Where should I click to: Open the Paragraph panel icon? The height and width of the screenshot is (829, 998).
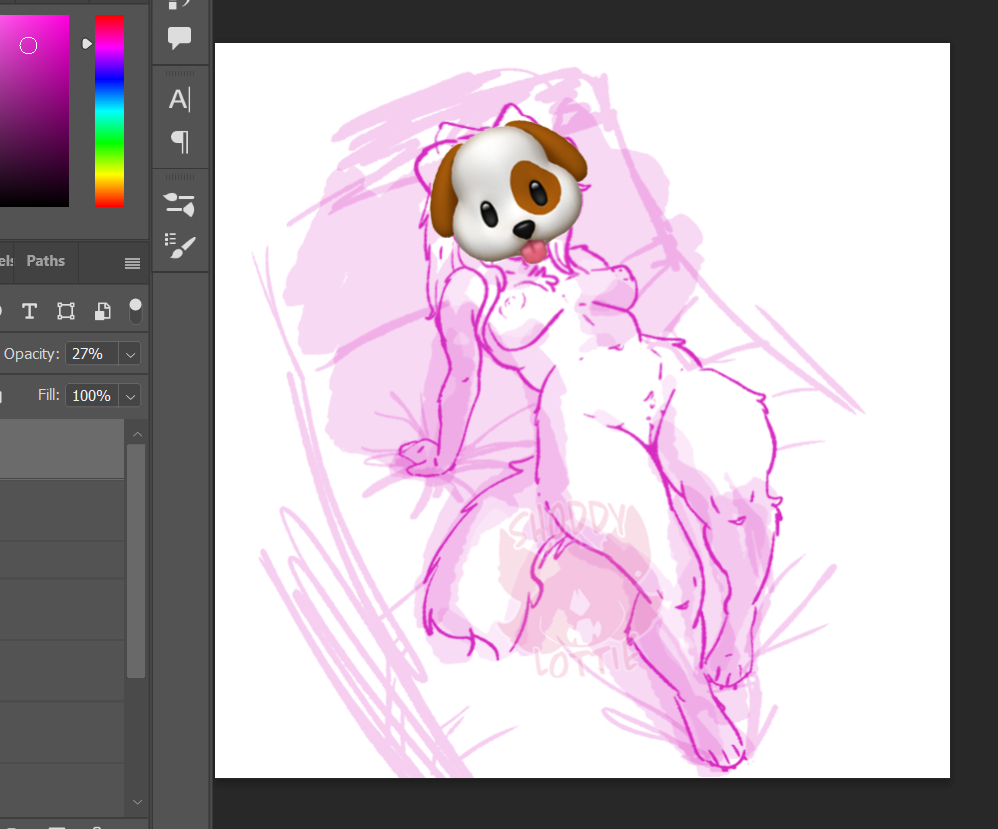click(179, 141)
